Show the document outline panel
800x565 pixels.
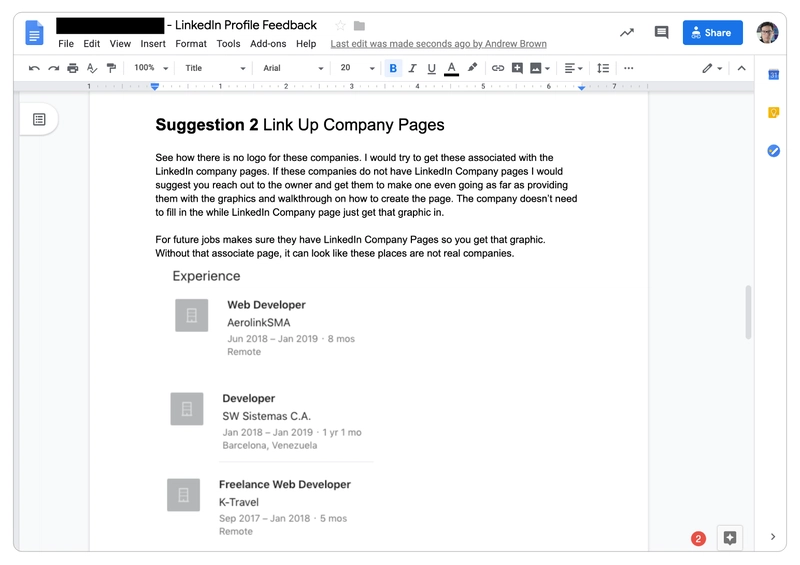(x=39, y=119)
